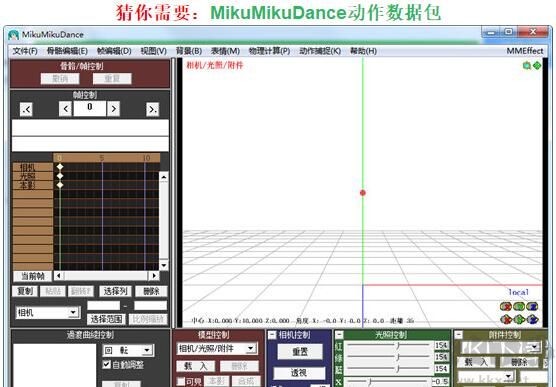
Task: Toggle the 自動調整 checkbox
Action: pyautogui.click(x=106, y=365)
